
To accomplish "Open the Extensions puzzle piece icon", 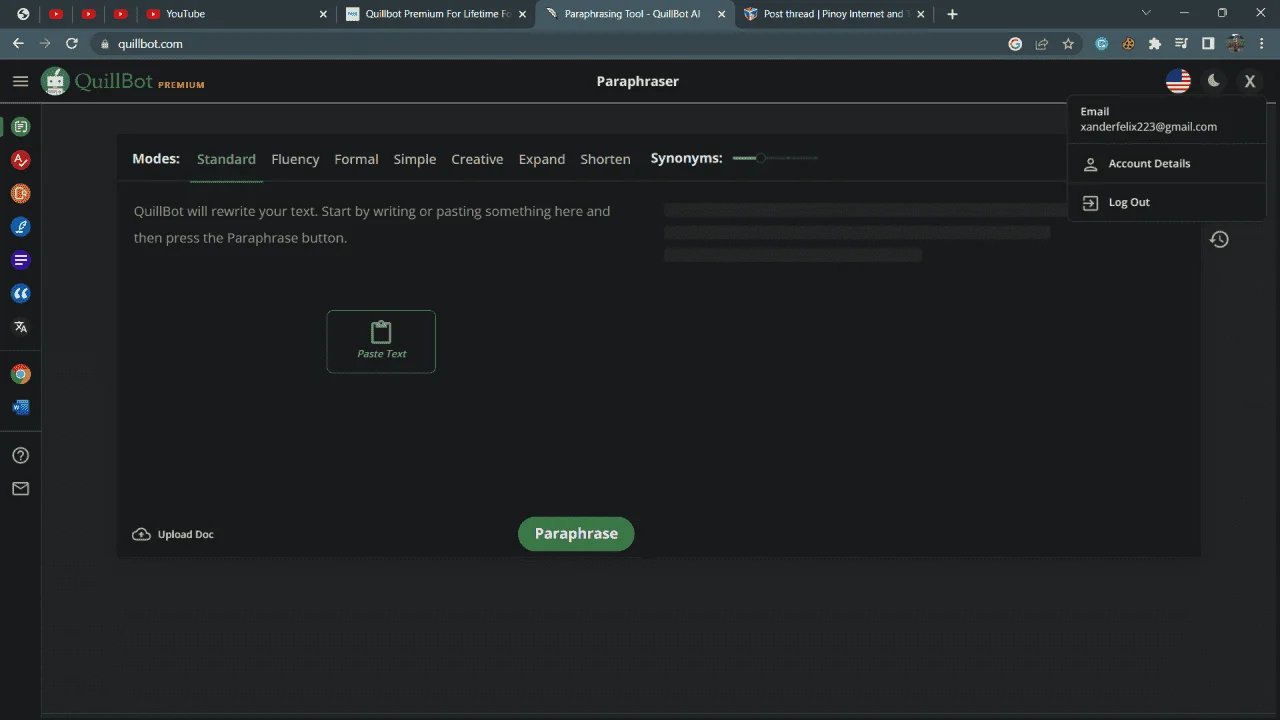I will point(1155,44).
